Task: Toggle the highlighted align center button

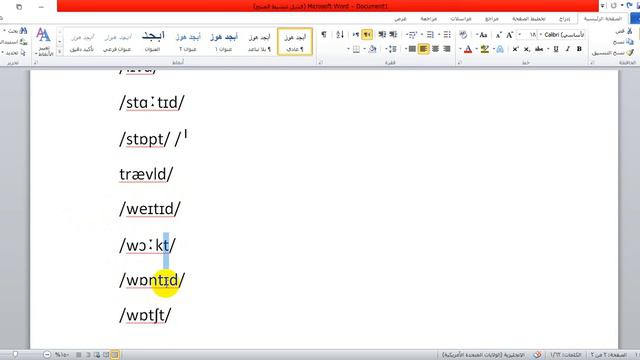Action: (423, 49)
